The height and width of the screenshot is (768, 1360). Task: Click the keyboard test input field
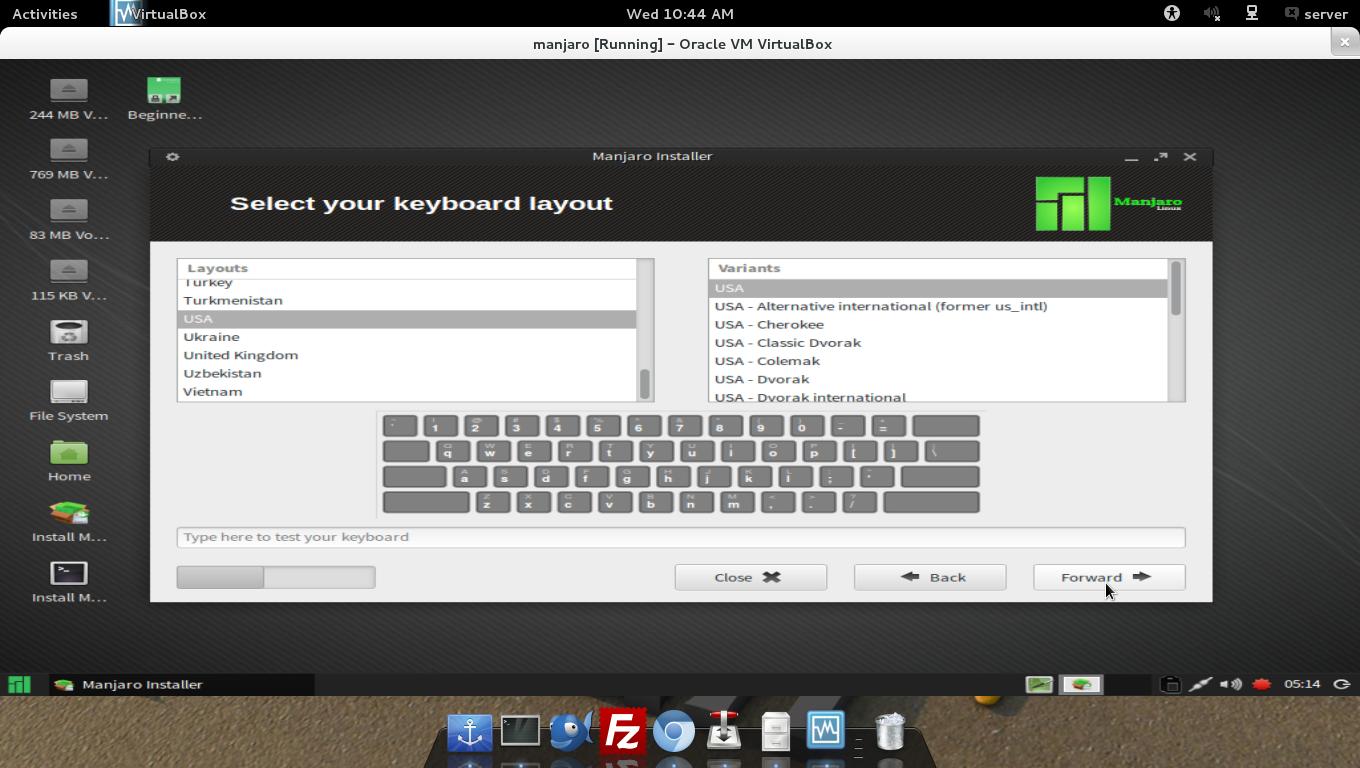pos(680,537)
